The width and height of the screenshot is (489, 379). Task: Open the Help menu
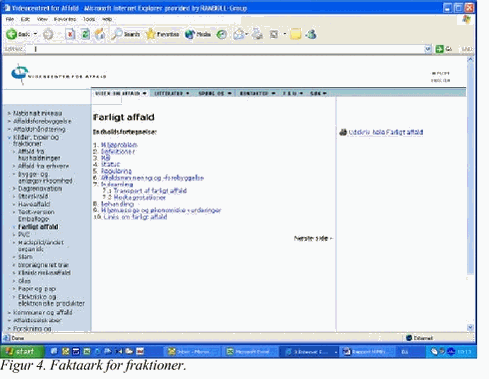pyautogui.click(x=107, y=19)
